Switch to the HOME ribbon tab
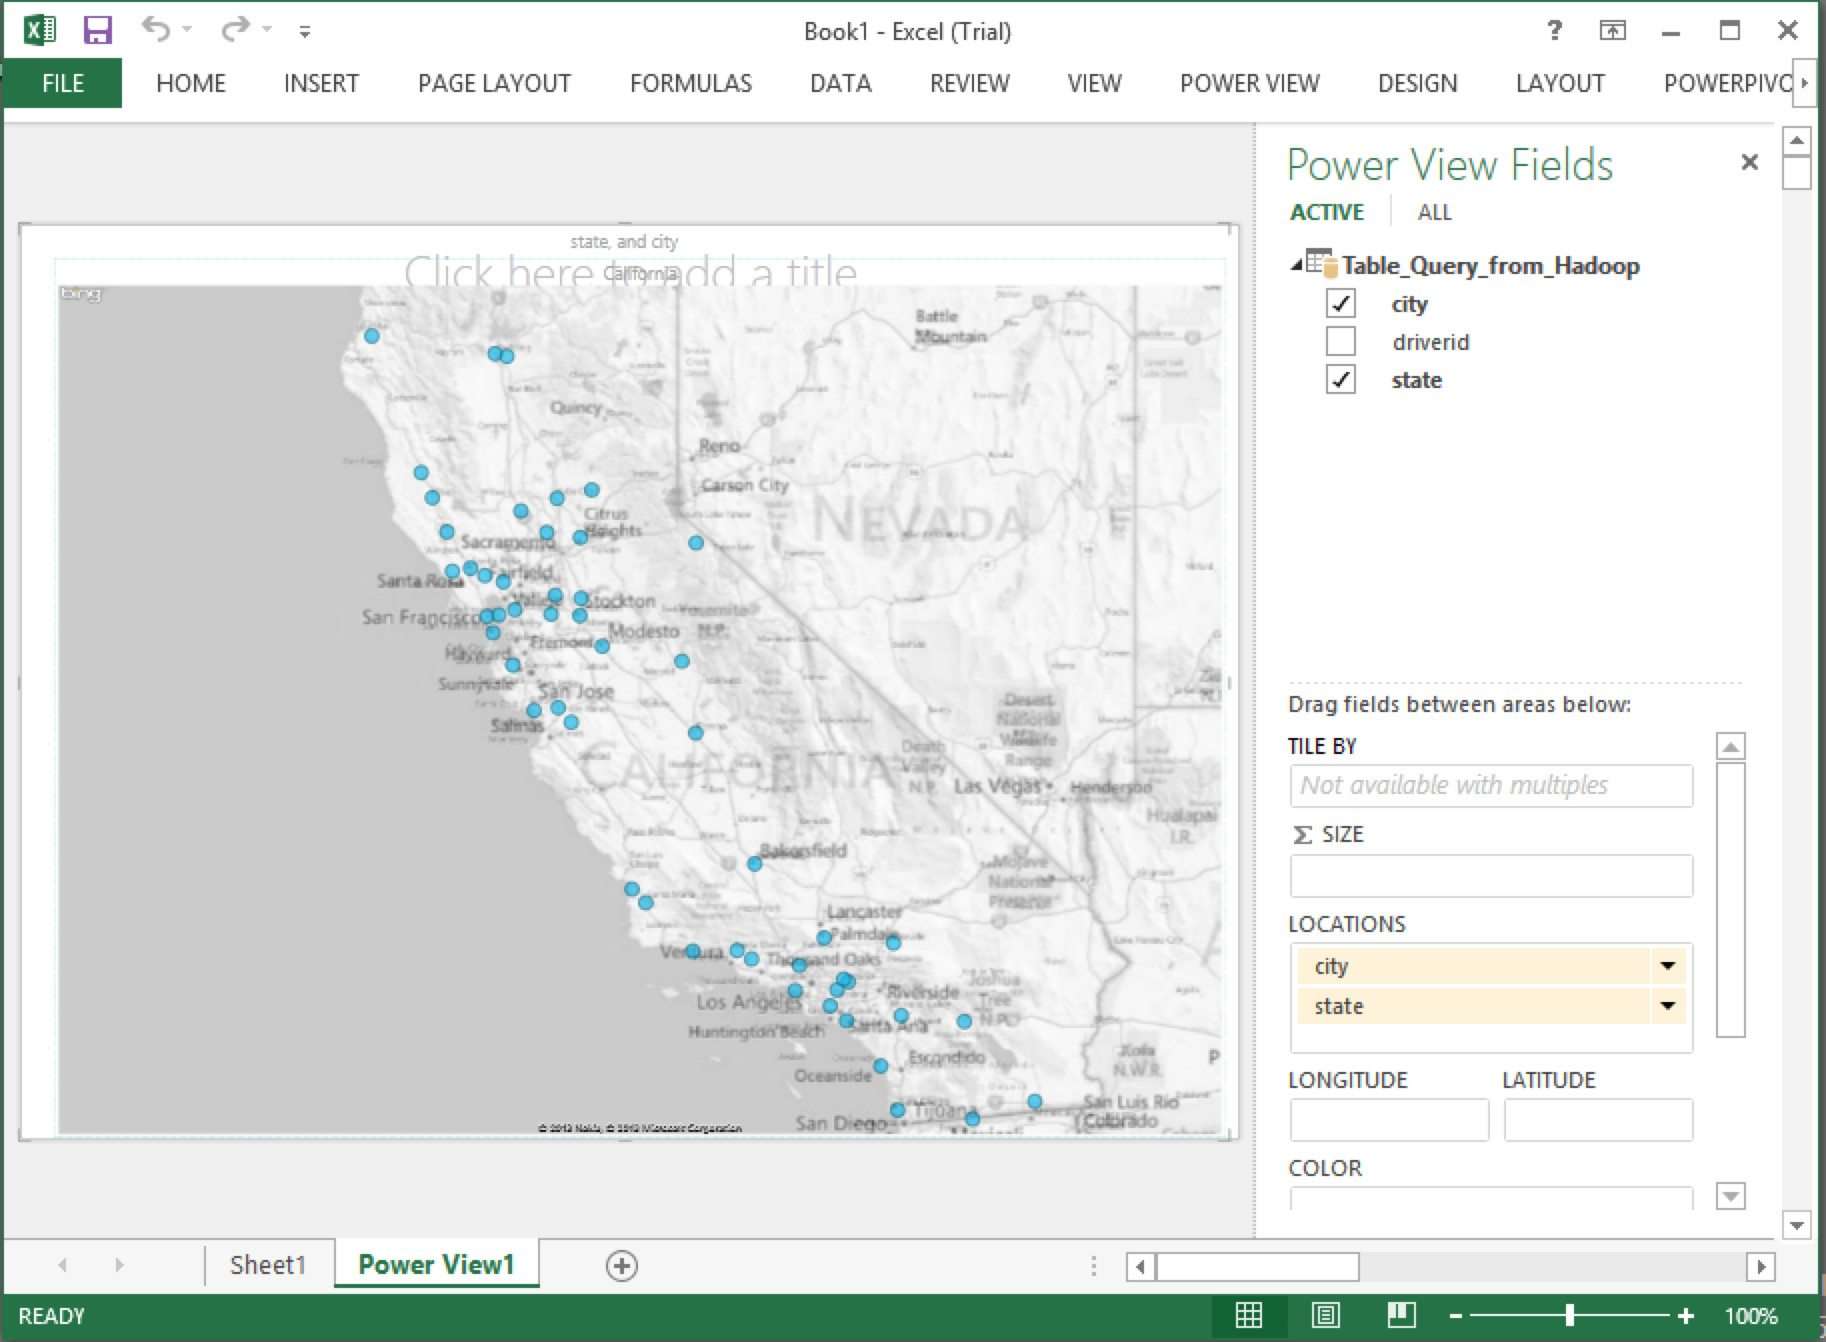This screenshot has width=1826, height=1342. [191, 83]
